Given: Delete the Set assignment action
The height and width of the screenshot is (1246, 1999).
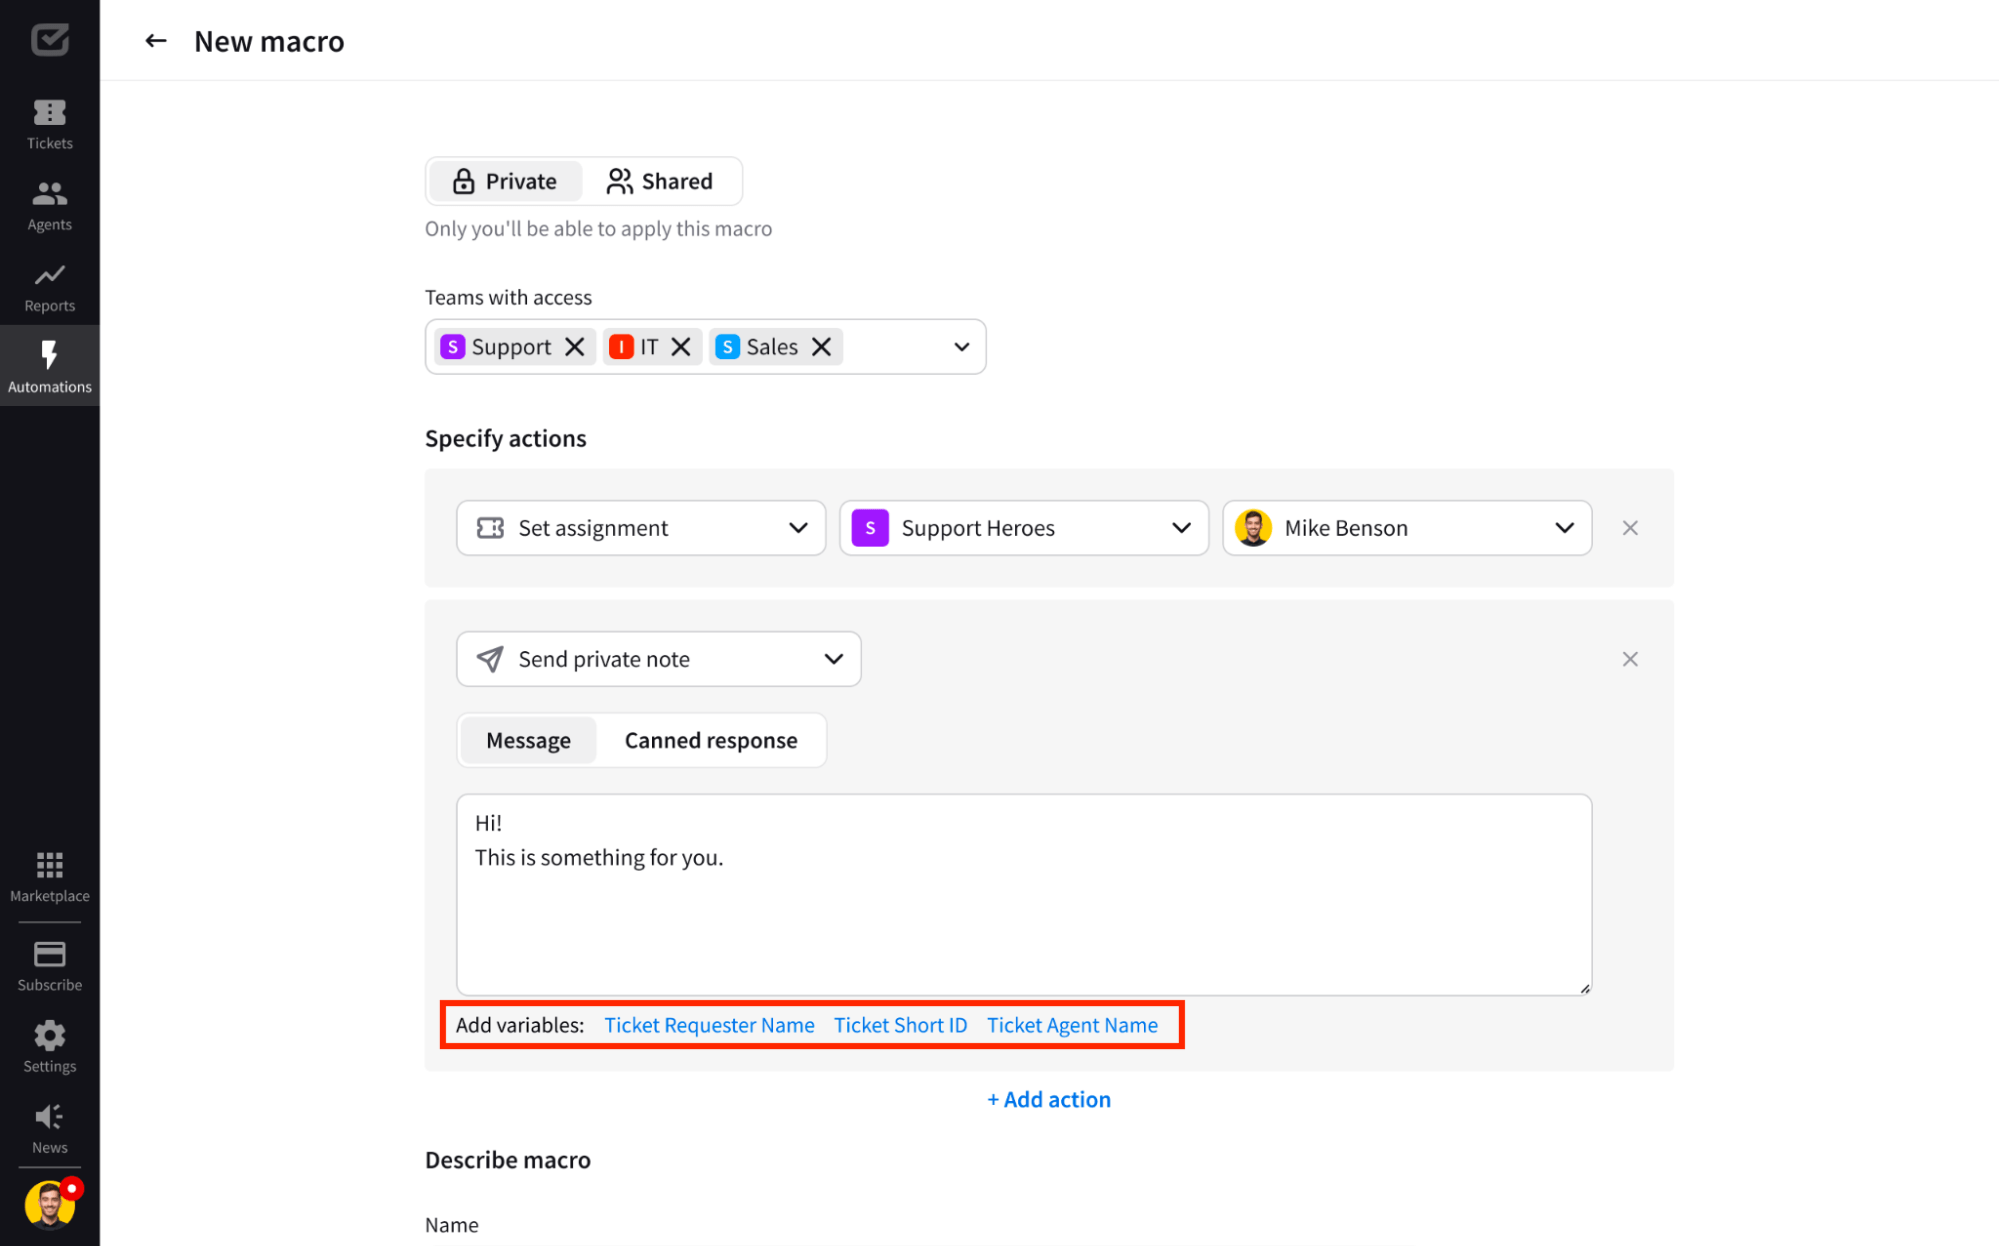Looking at the screenshot, I should (x=1630, y=528).
